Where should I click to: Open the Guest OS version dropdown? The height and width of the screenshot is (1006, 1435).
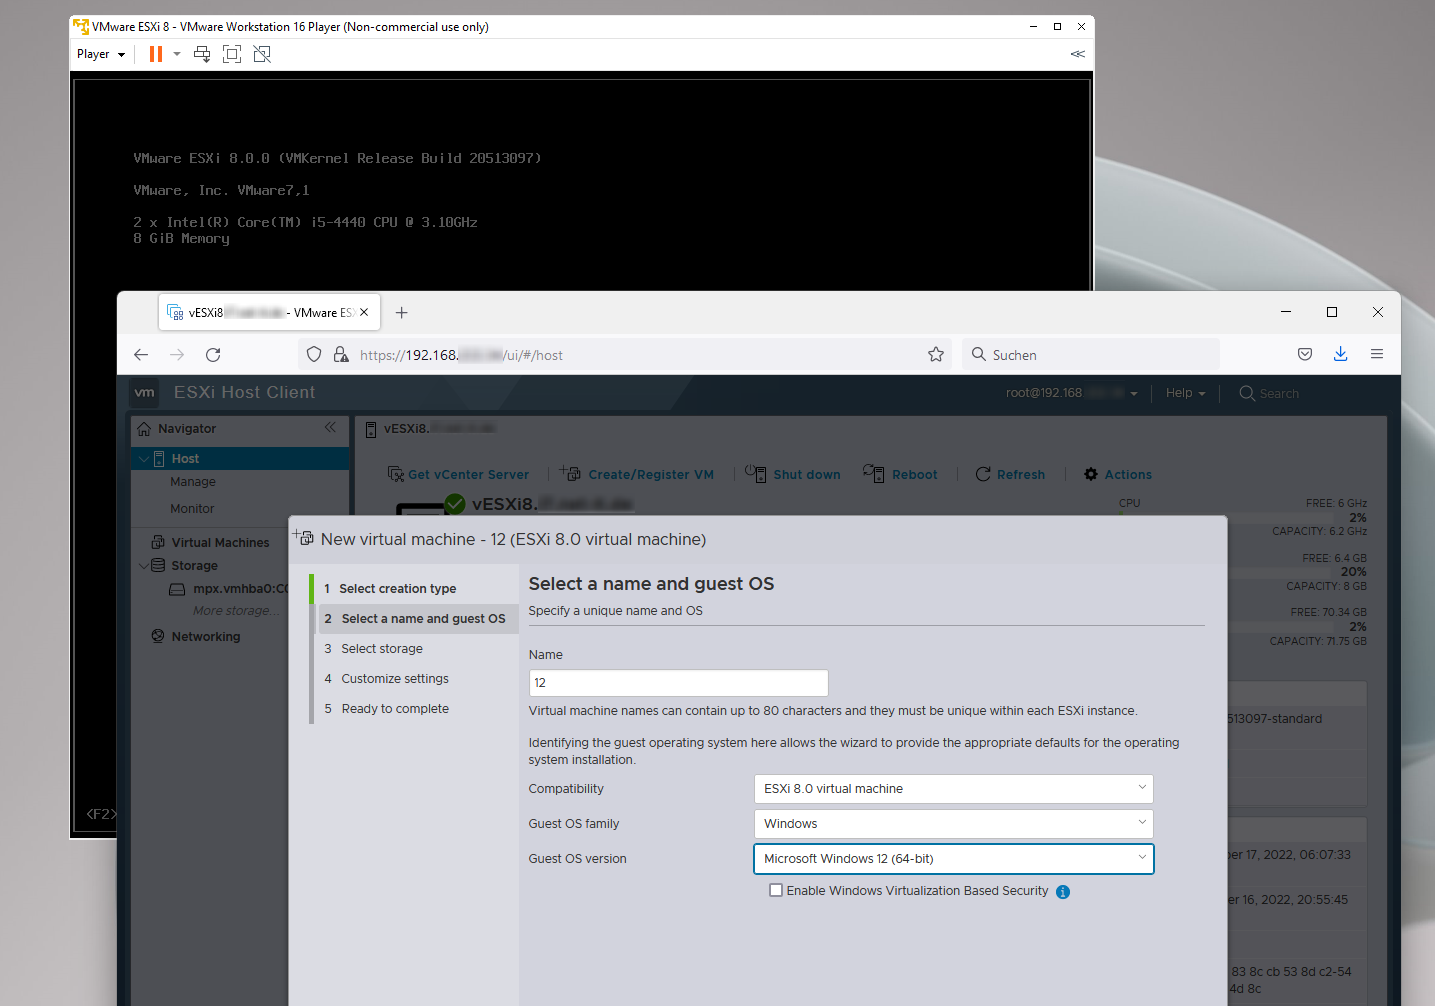(953, 859)
